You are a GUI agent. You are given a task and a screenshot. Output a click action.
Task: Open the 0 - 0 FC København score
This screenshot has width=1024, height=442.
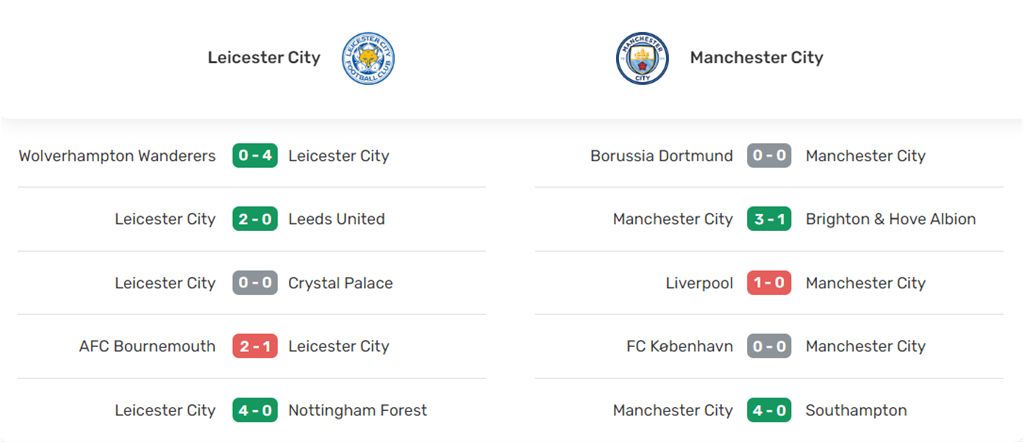pyautogui.click(x=769, y=346)
